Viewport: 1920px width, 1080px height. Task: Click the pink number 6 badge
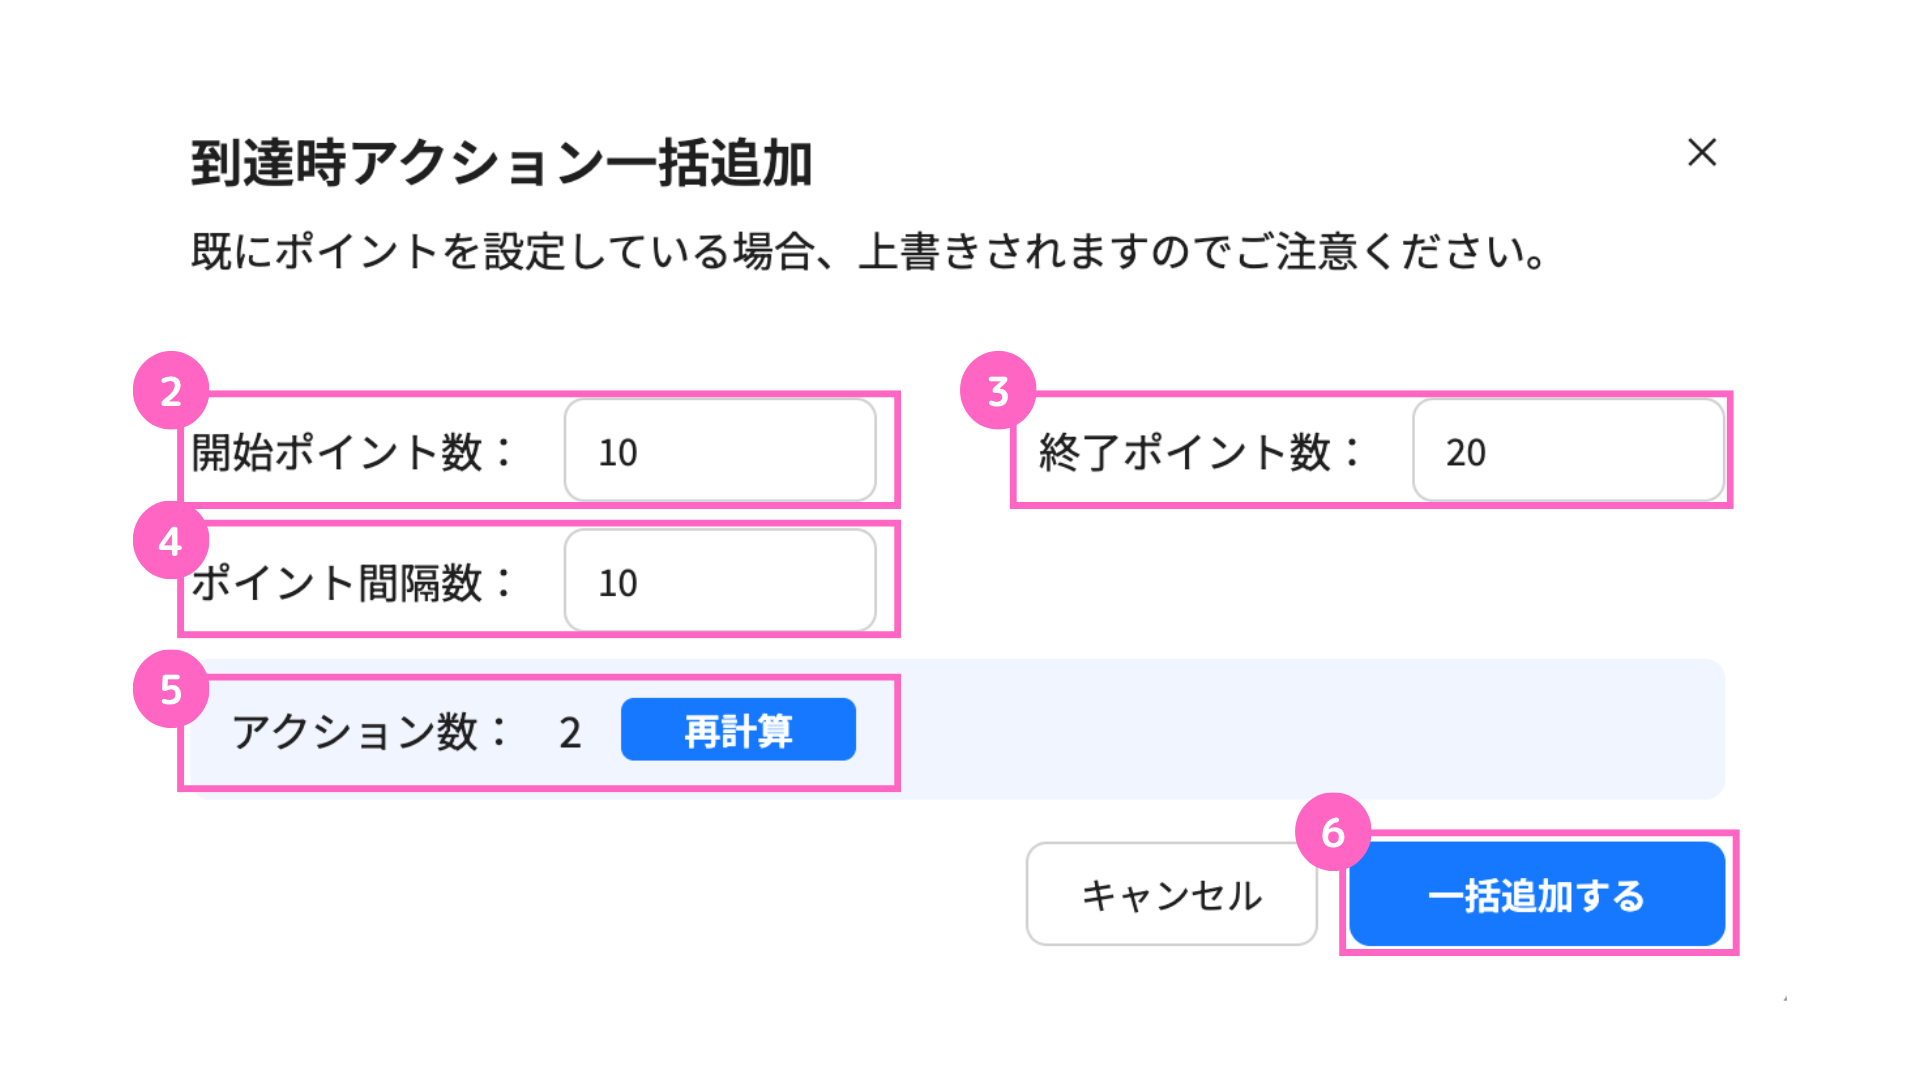tap(1332, 832)
